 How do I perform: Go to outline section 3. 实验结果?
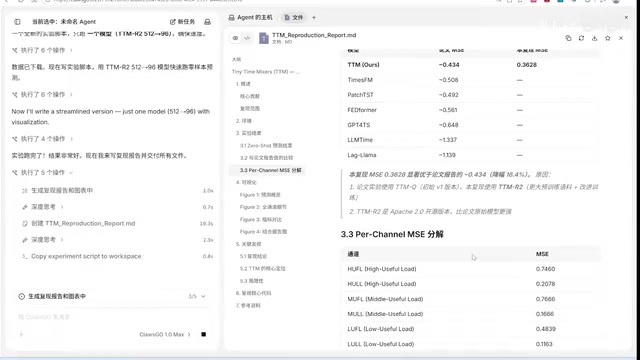click(248, 133)
